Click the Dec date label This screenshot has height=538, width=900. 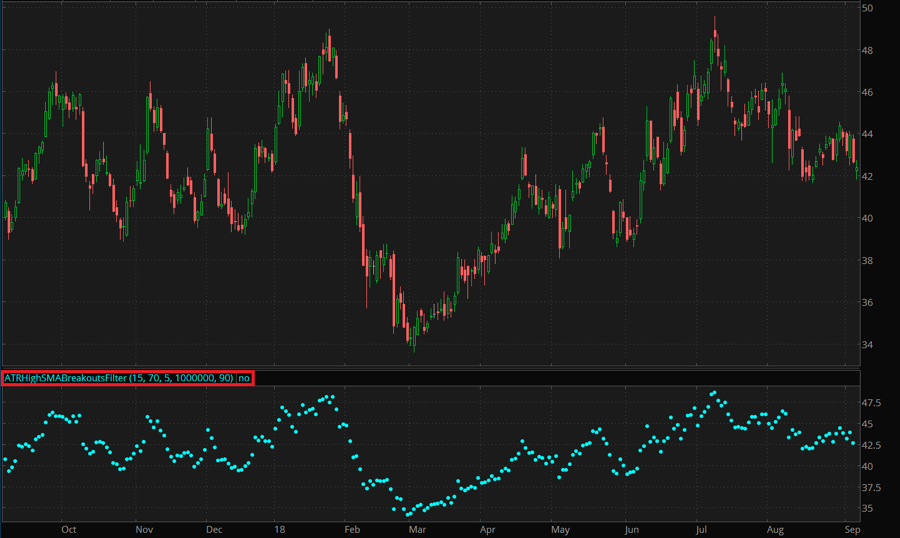pyautogui.click(x=213, y=527)
